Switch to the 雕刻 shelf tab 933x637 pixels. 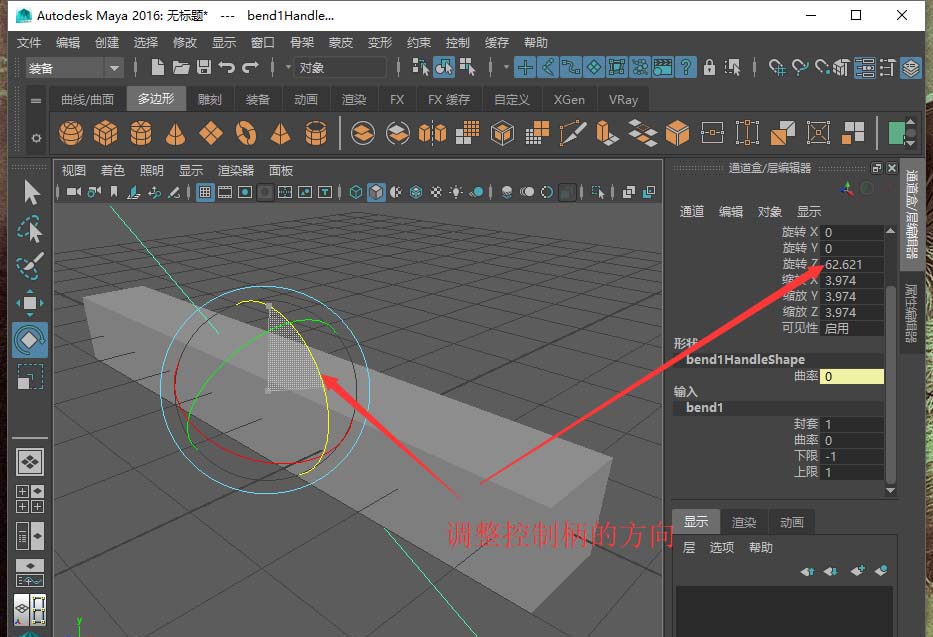[210, 99]
